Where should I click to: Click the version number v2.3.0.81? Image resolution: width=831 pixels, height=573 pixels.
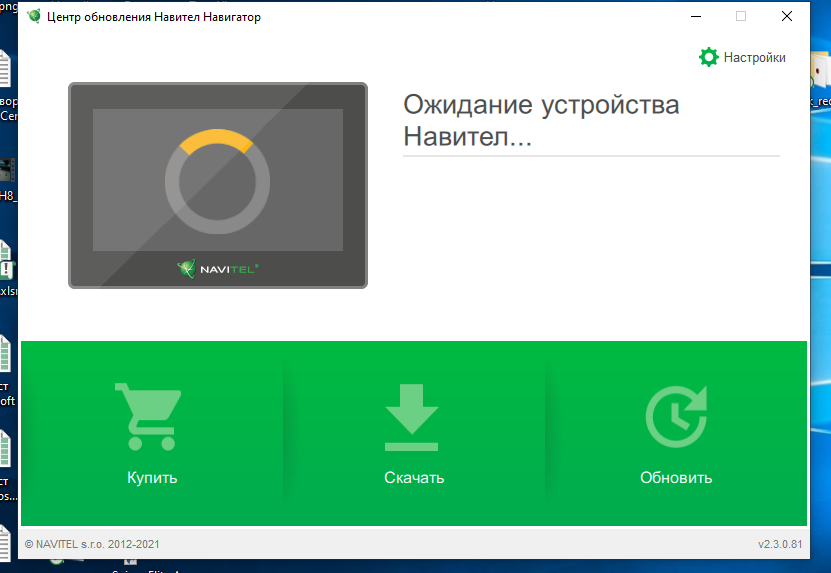click(x=780, y=544)
